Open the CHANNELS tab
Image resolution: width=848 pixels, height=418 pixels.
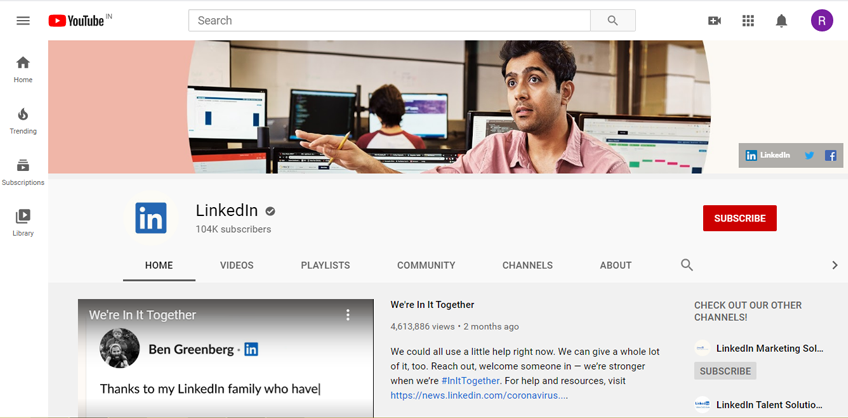[x=527, y=266]
